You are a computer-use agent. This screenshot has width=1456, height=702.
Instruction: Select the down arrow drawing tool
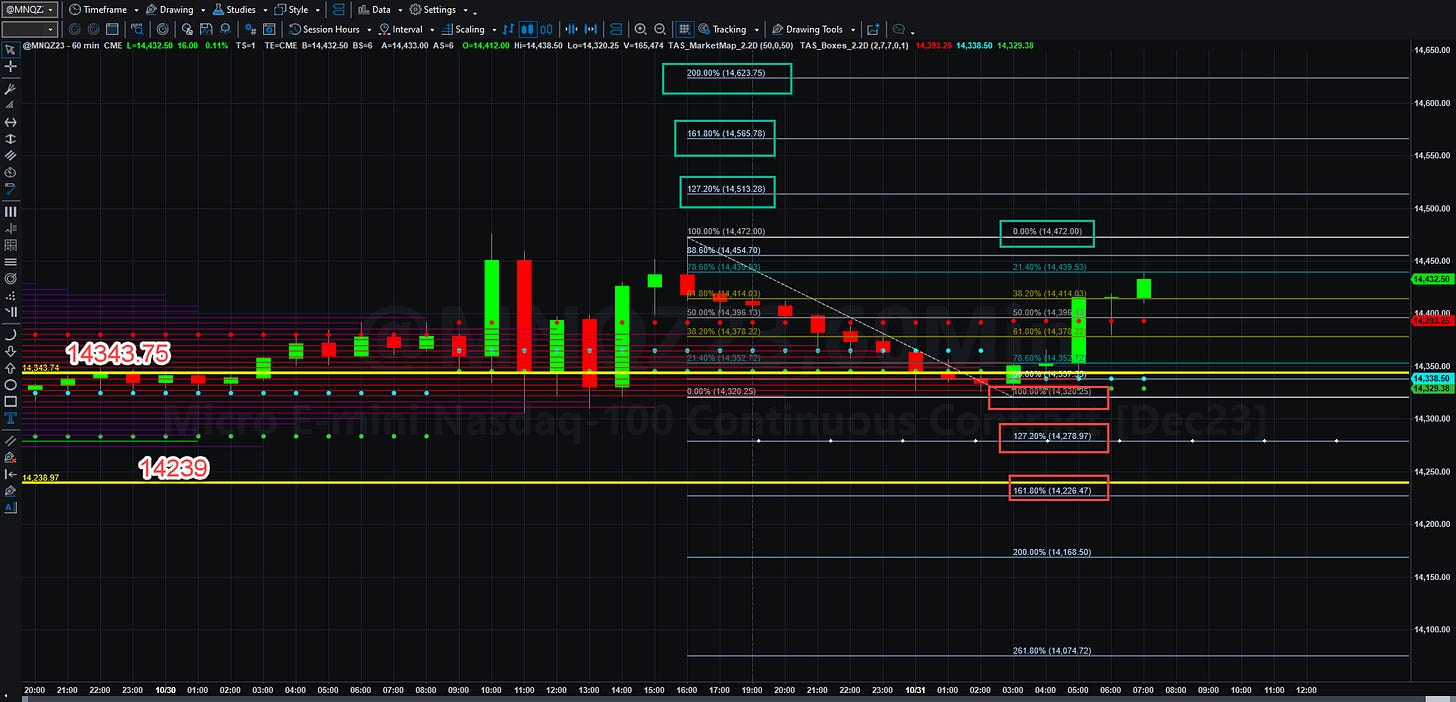[x=11, y=352]
